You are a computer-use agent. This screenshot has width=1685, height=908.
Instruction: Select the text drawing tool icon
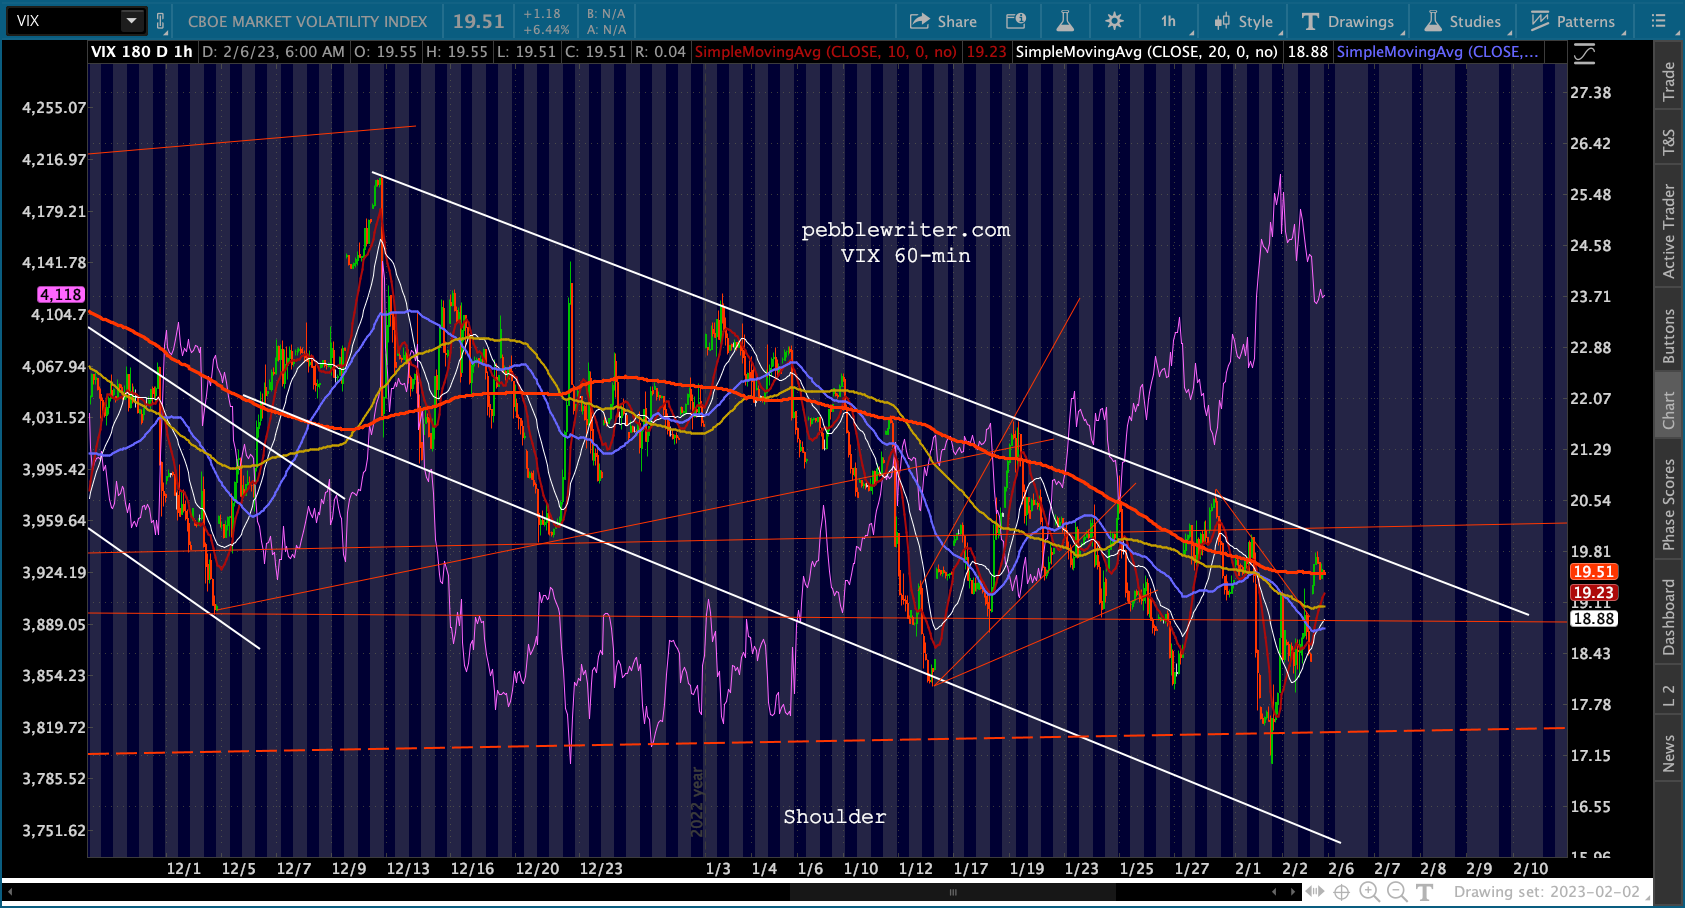coord(1424,892)
